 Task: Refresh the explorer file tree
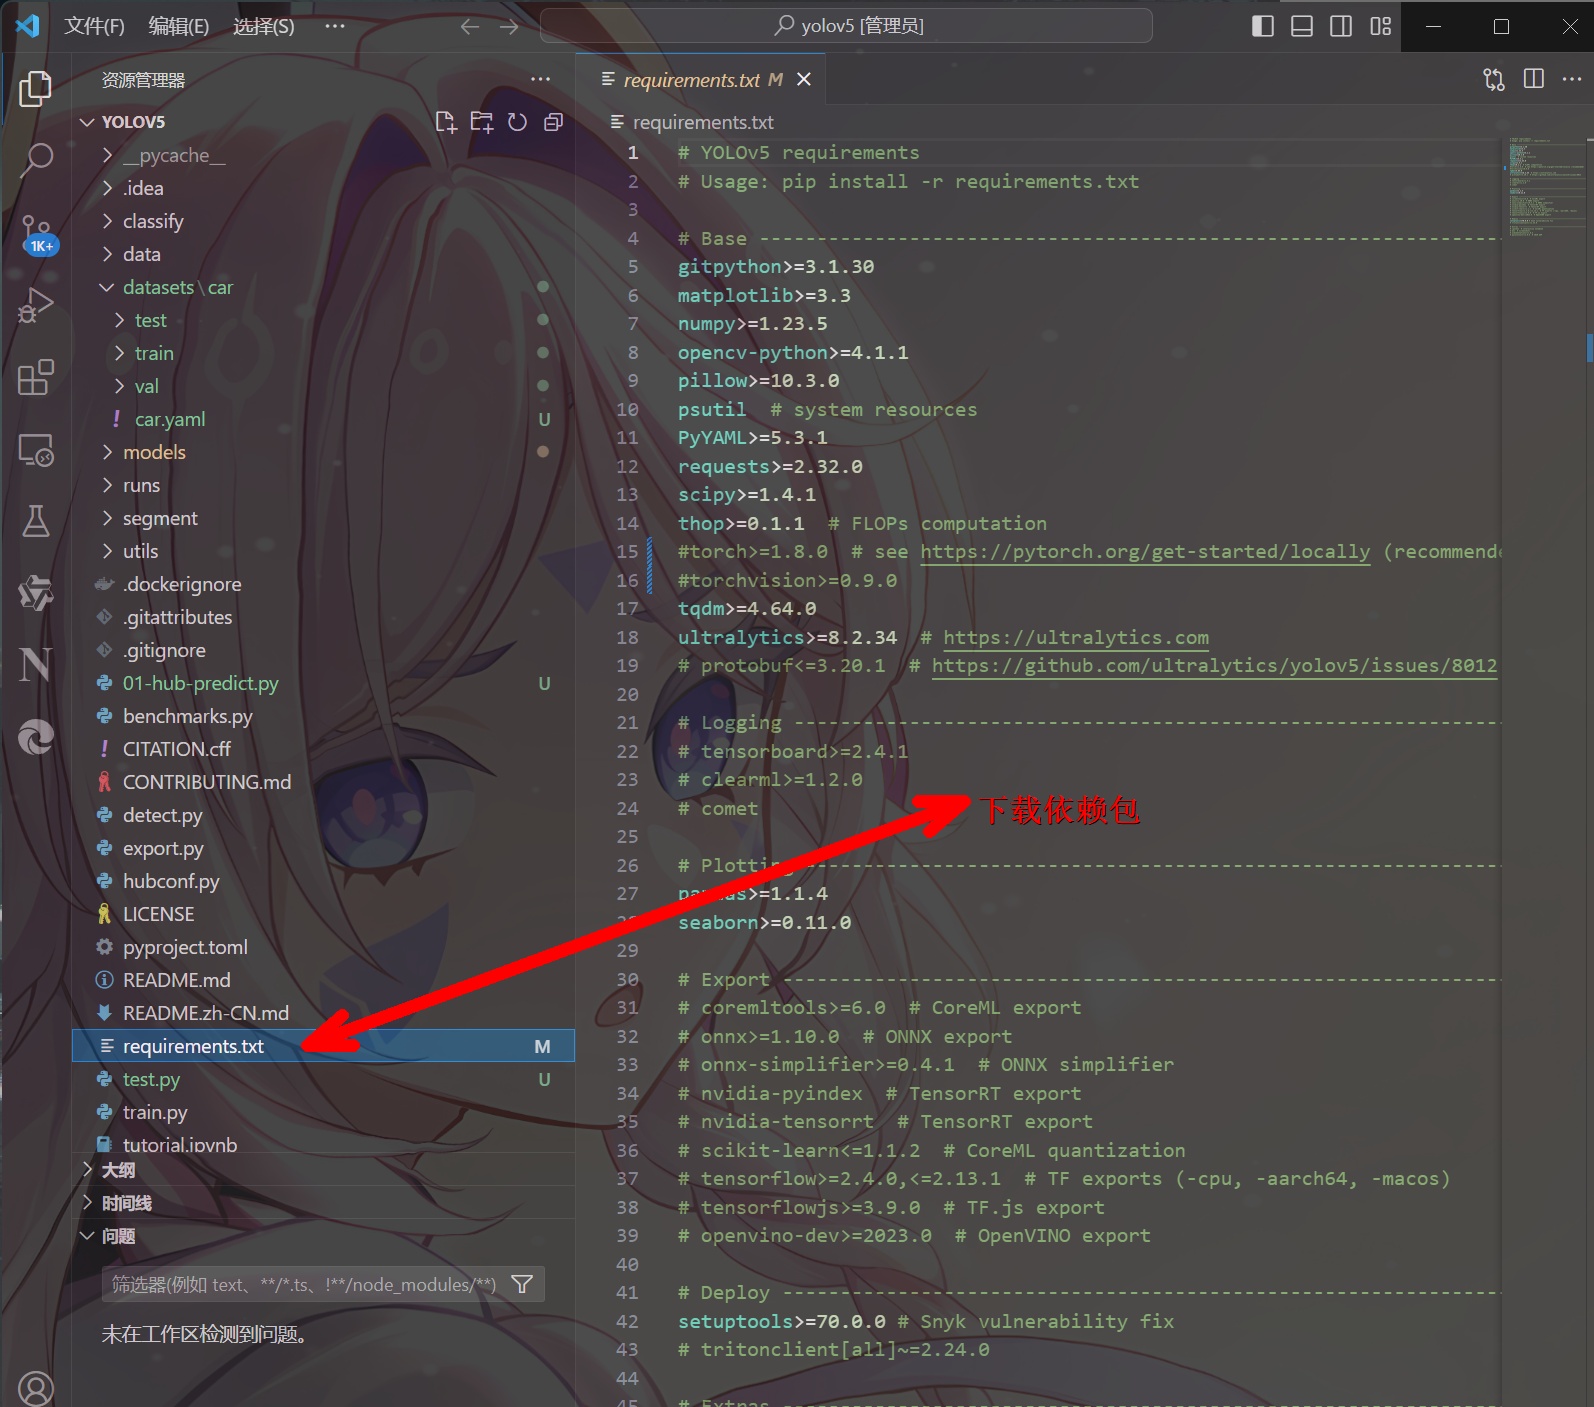coord(517,122)
